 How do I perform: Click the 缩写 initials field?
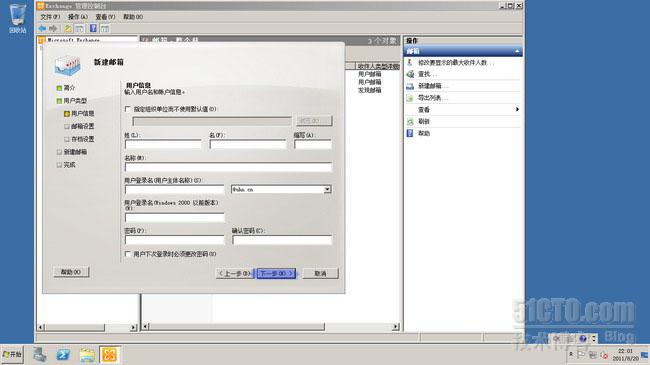(313, 144)
